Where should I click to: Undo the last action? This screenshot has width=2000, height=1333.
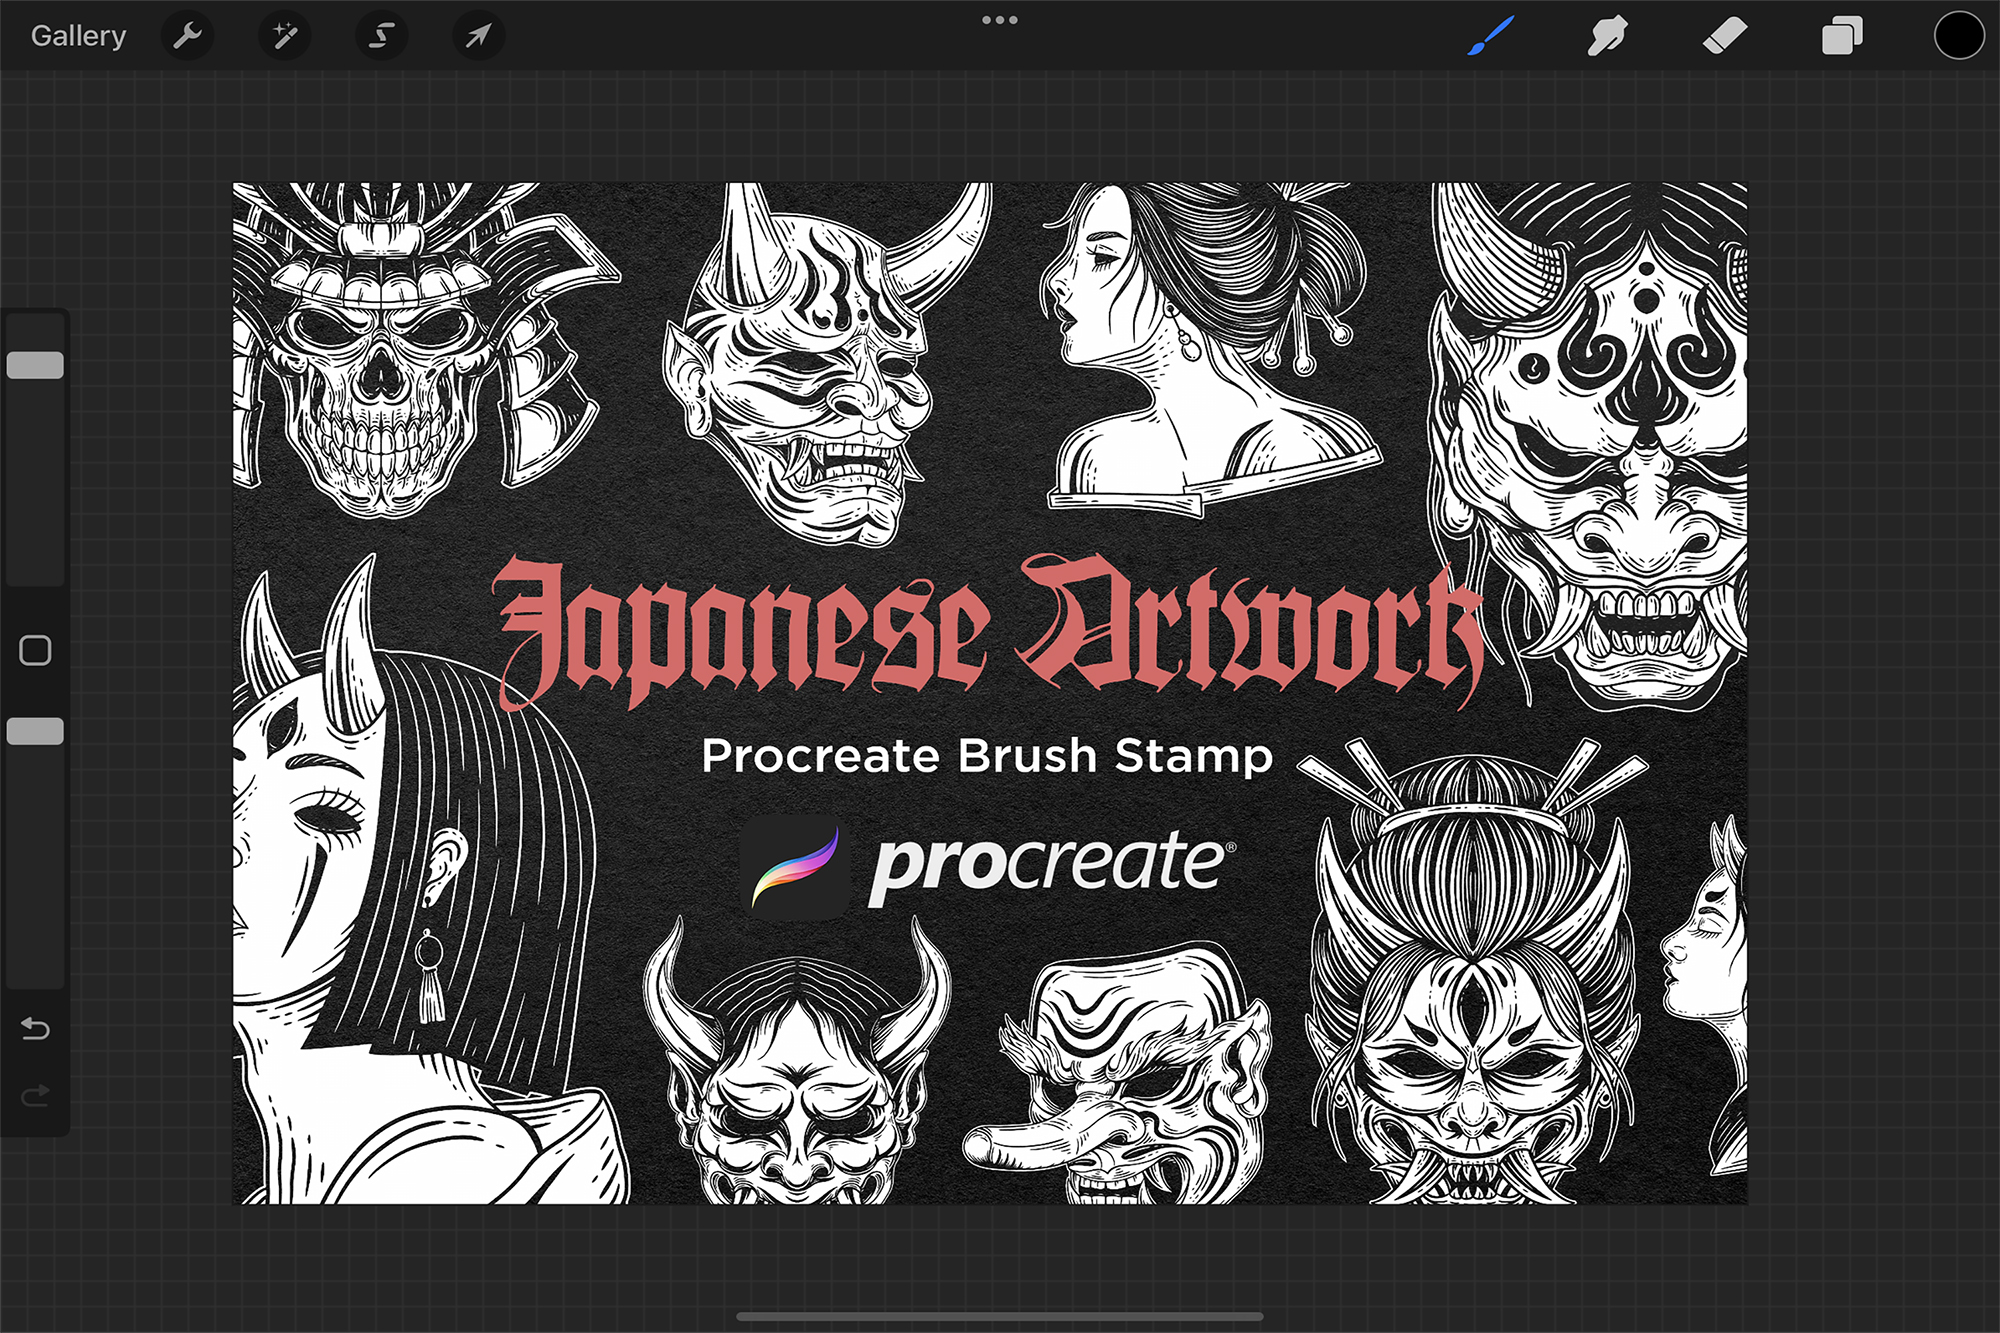coord(35,1028)
